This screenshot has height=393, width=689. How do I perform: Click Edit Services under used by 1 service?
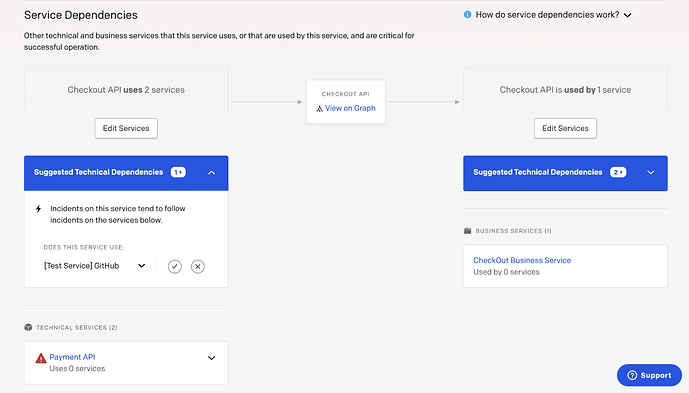[x=565, y=128]
